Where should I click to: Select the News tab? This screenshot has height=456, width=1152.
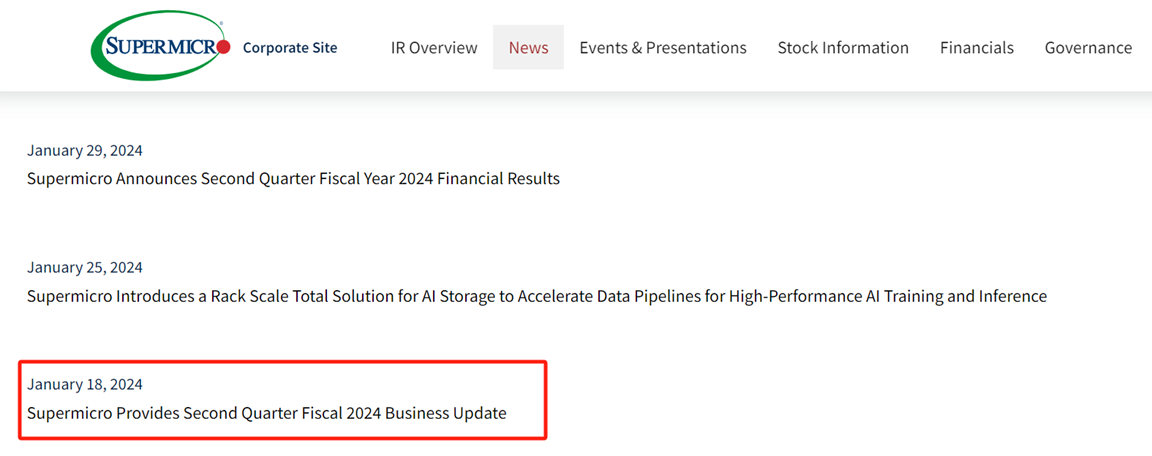(x=528, y=48)
